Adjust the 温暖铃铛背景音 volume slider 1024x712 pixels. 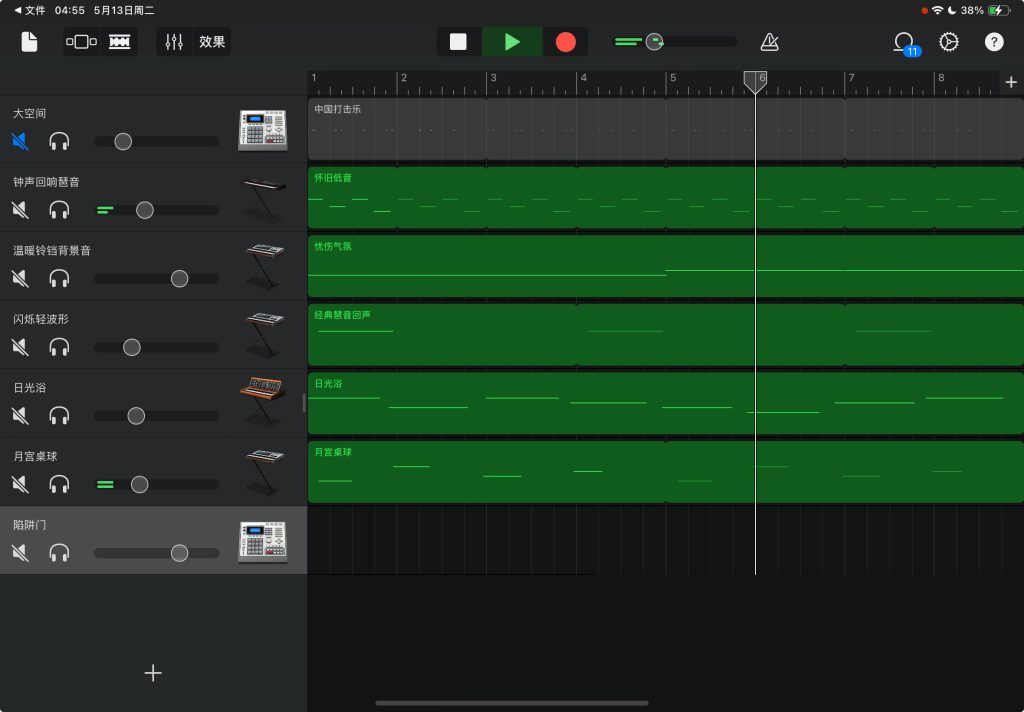click(180, 278)
